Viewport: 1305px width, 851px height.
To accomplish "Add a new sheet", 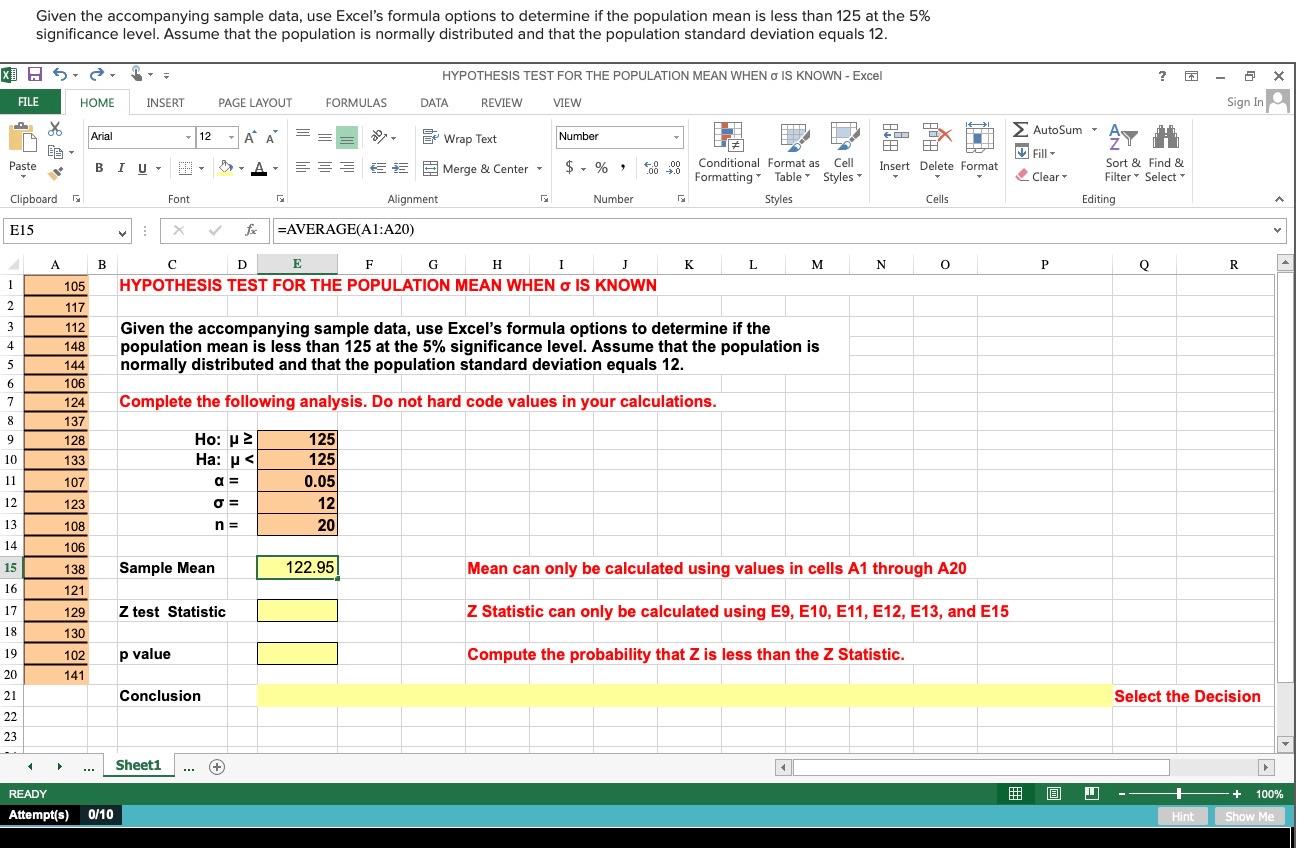I will click(216, 767).
